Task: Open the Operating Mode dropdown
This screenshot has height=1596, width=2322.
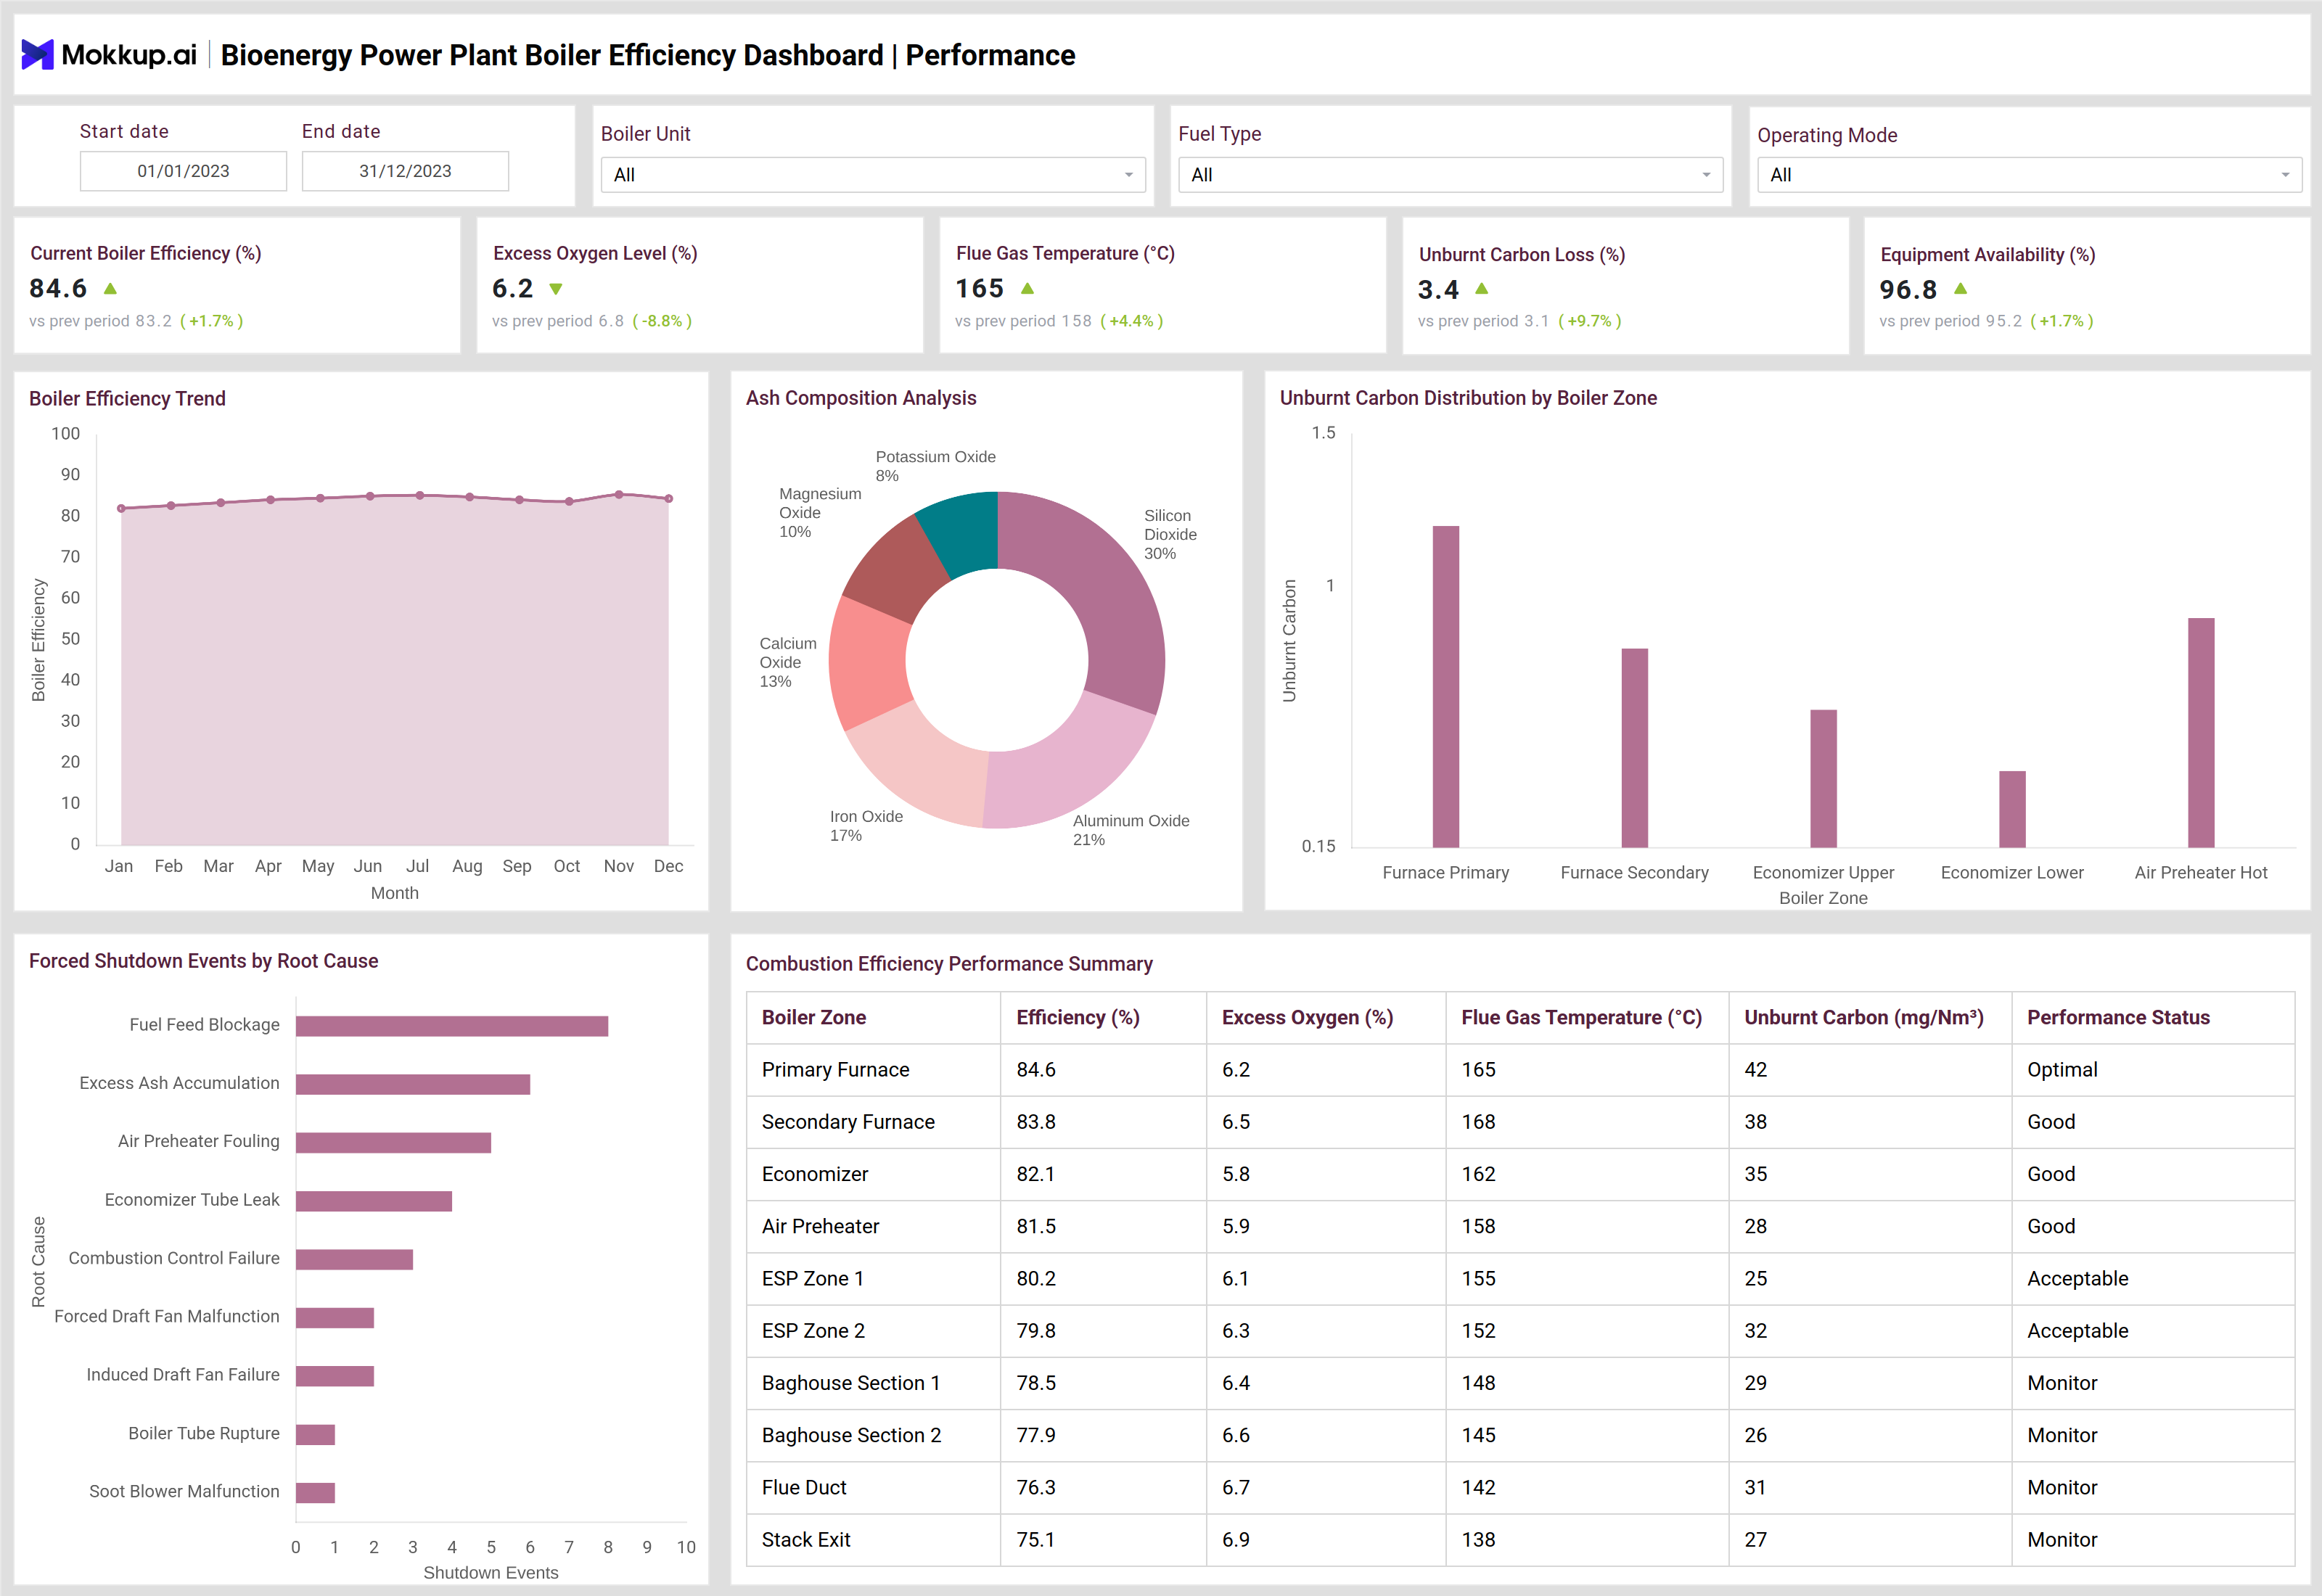Action: coord(2029,175)
